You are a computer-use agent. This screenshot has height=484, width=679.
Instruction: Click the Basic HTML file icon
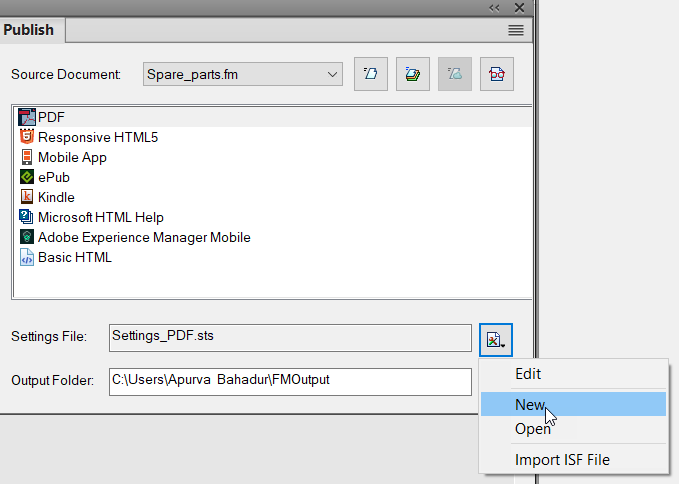click(x=27, y=257)
